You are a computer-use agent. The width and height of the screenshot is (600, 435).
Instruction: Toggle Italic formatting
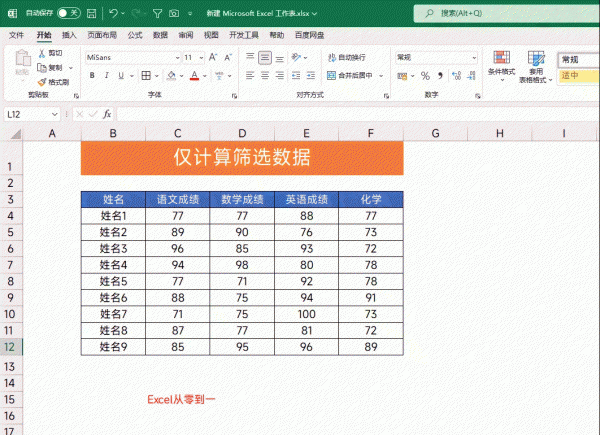pos(107,76)
